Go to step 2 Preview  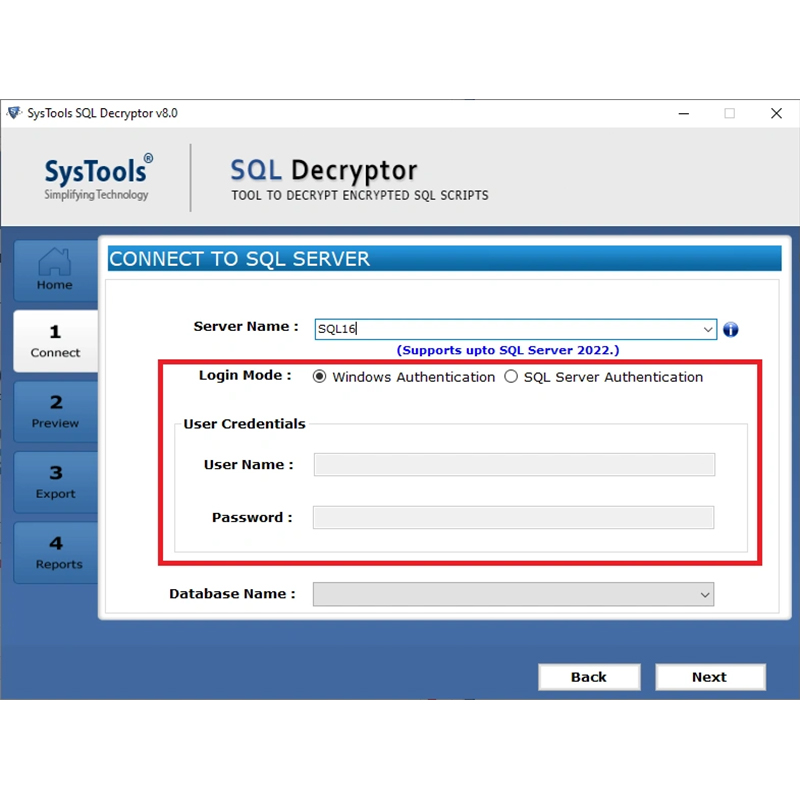55,411
